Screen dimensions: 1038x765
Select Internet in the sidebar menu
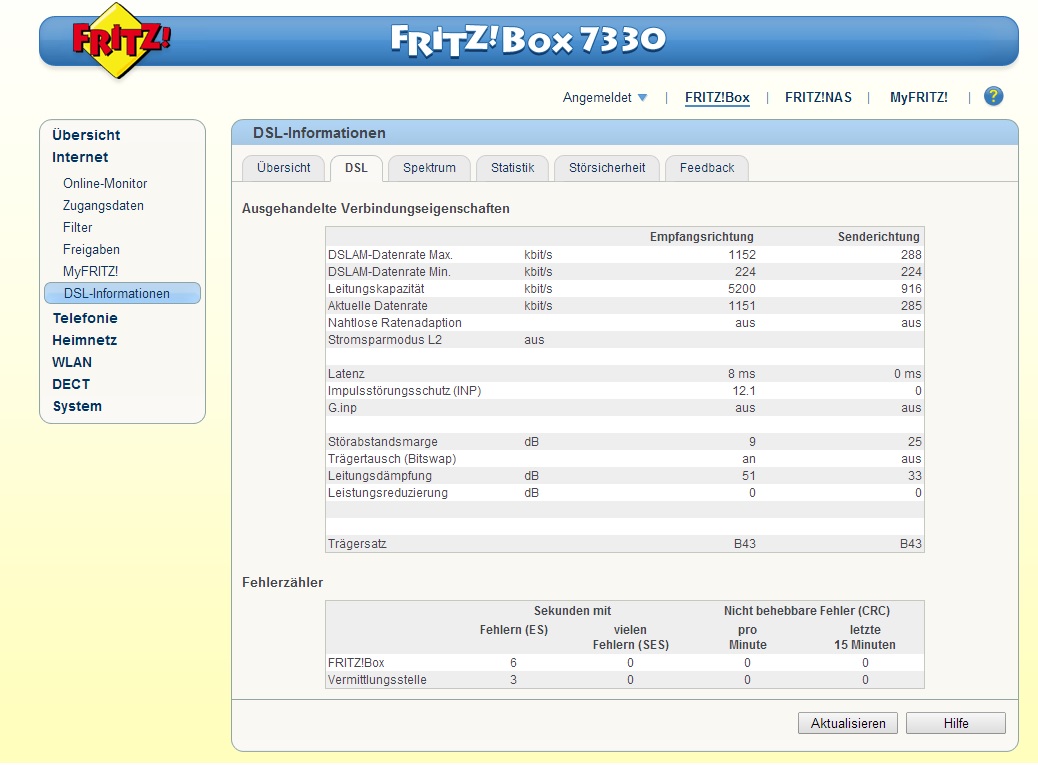coord(80,157)
